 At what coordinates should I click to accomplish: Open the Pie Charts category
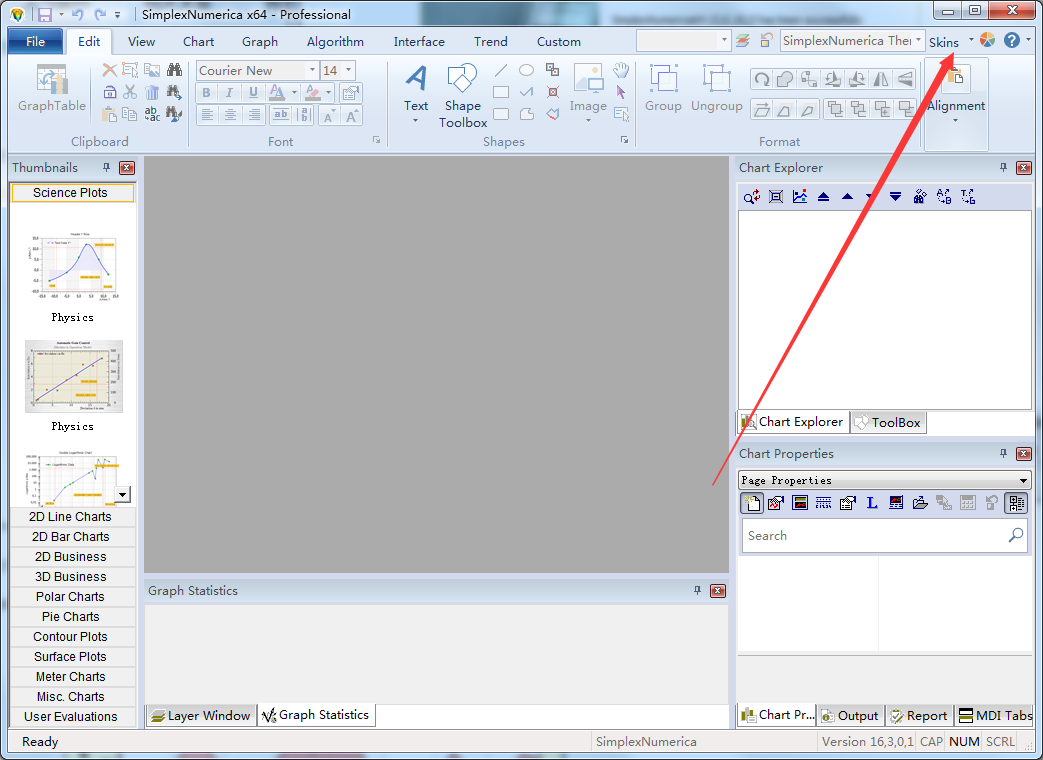[70, 616]
